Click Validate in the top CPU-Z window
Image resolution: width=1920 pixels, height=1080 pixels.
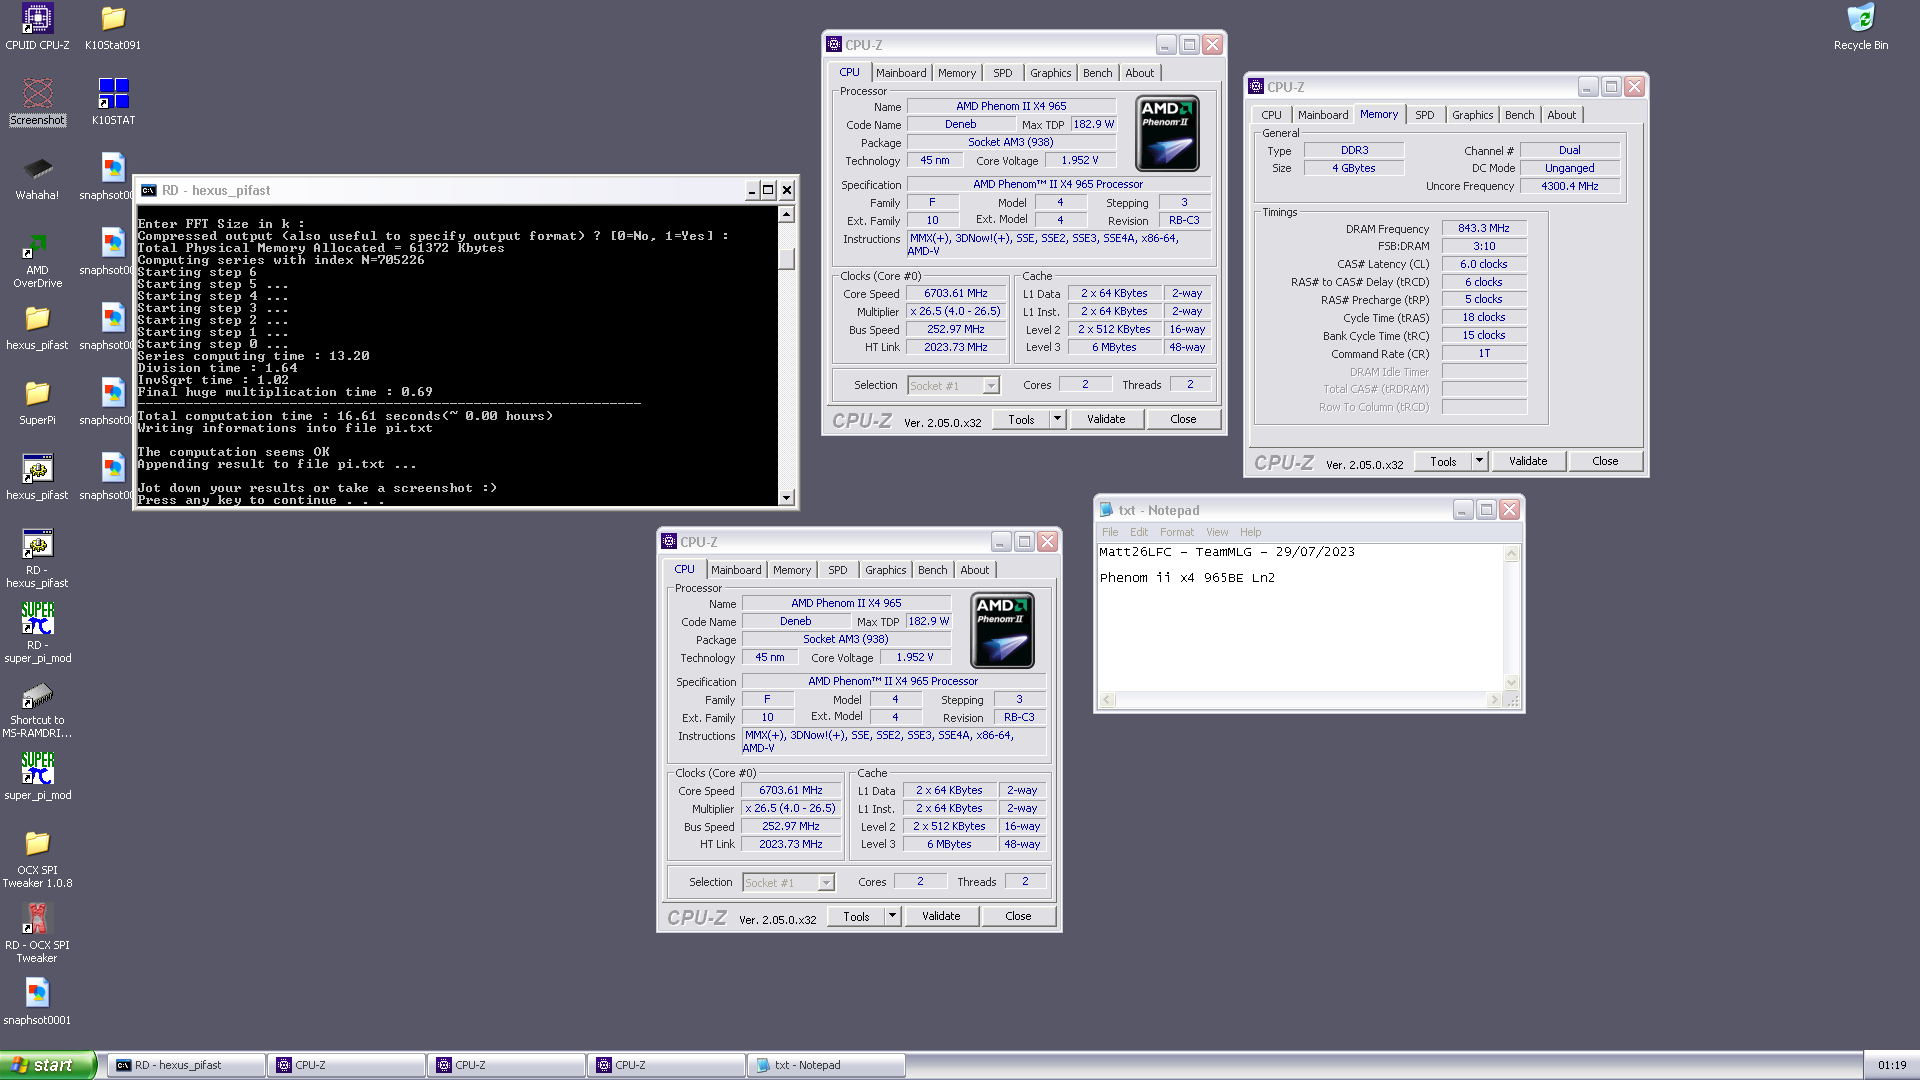click(1106, 419)
